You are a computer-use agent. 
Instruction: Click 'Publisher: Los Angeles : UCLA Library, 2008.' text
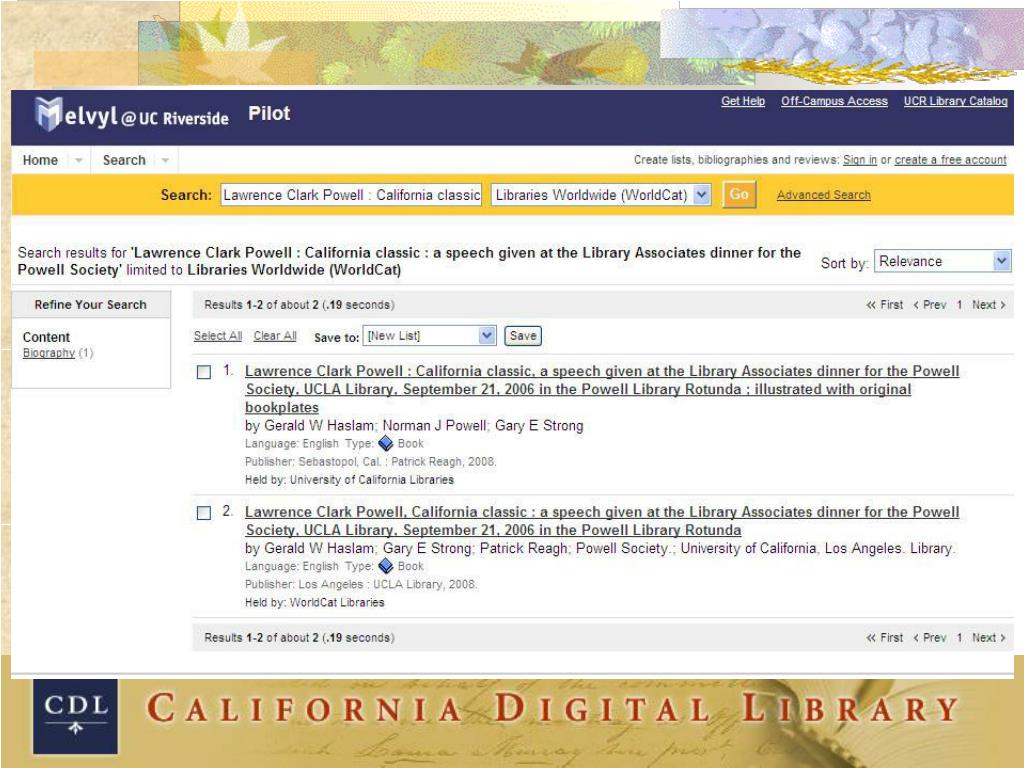coord(361,584)
